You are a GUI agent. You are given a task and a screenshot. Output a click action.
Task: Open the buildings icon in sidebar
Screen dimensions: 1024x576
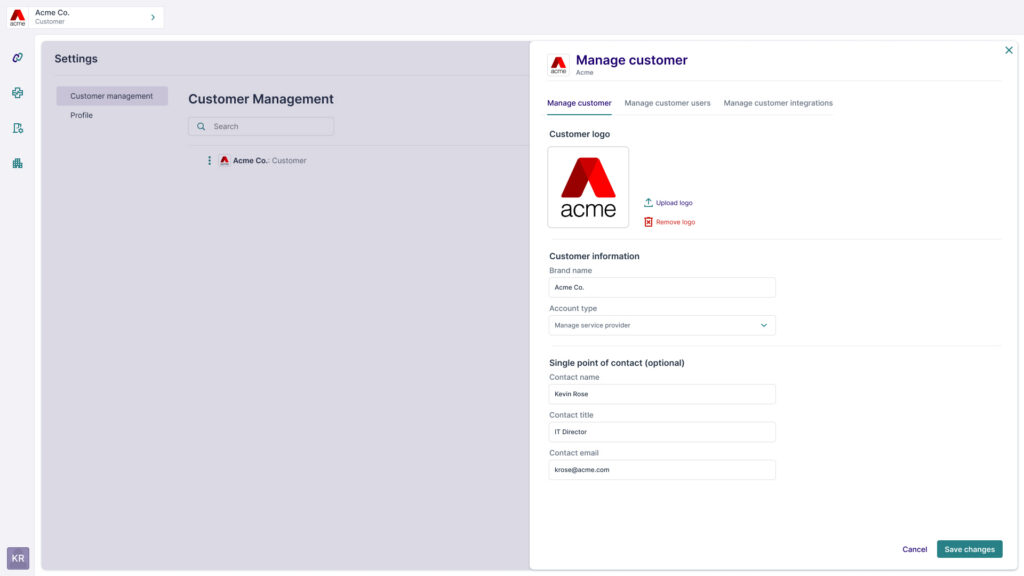click(17, 163)
